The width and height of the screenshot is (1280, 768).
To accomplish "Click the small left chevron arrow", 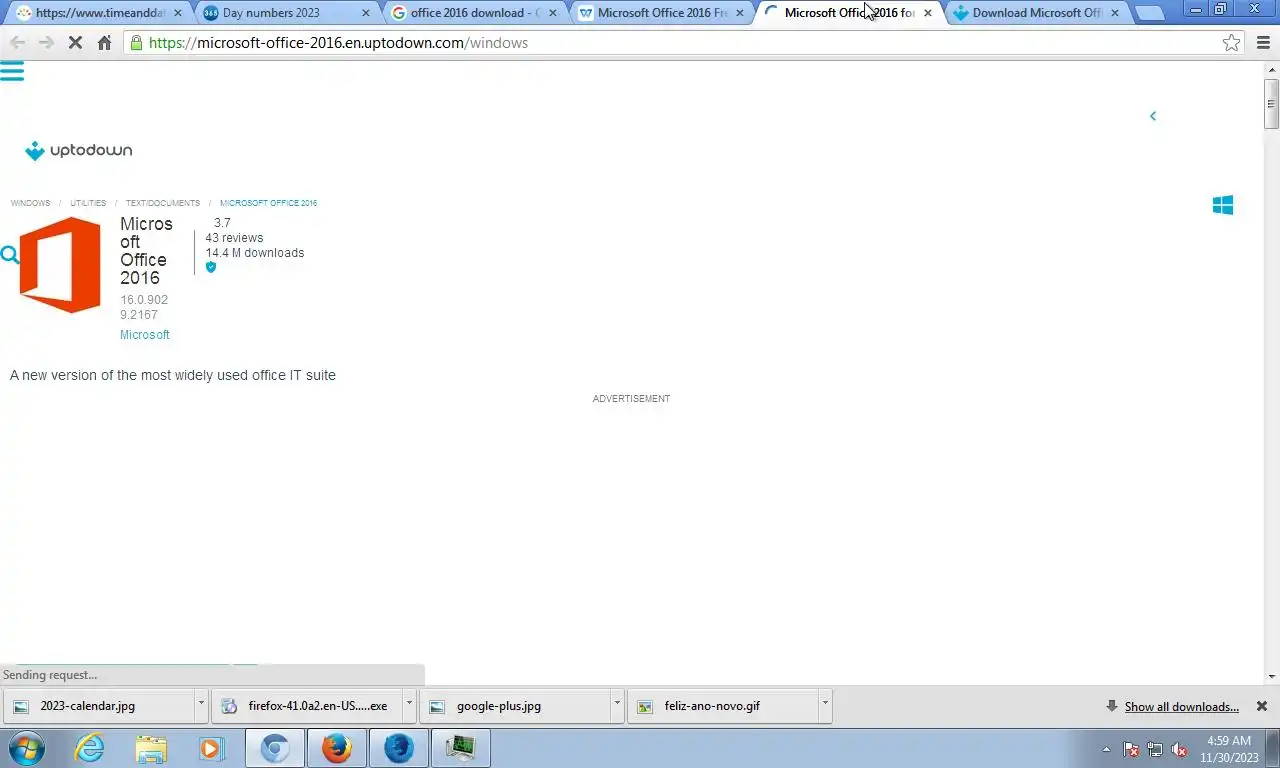I will point(1152,116).
